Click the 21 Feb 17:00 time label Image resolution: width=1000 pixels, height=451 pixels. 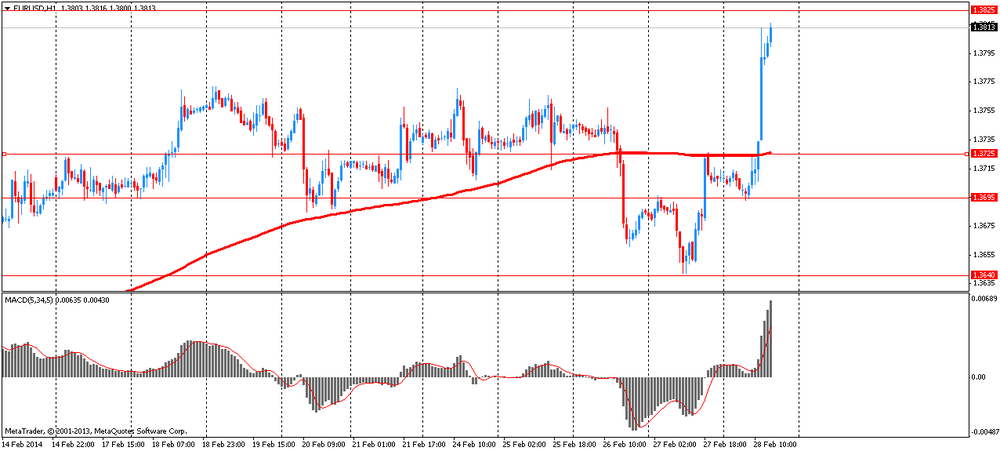(x=425, y=443)
